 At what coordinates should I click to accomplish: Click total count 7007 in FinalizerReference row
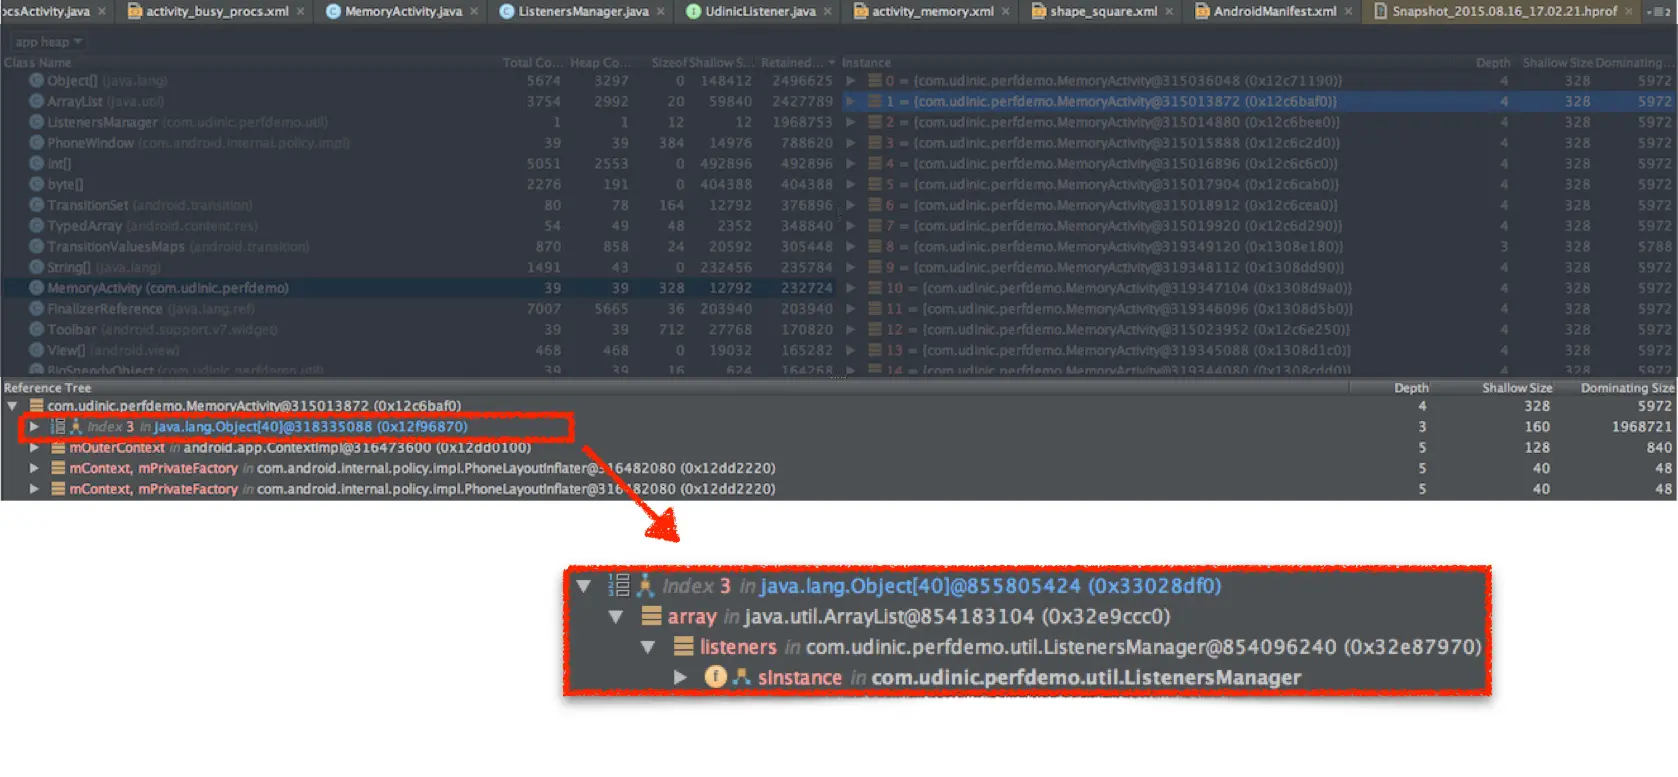pos(544,309)
